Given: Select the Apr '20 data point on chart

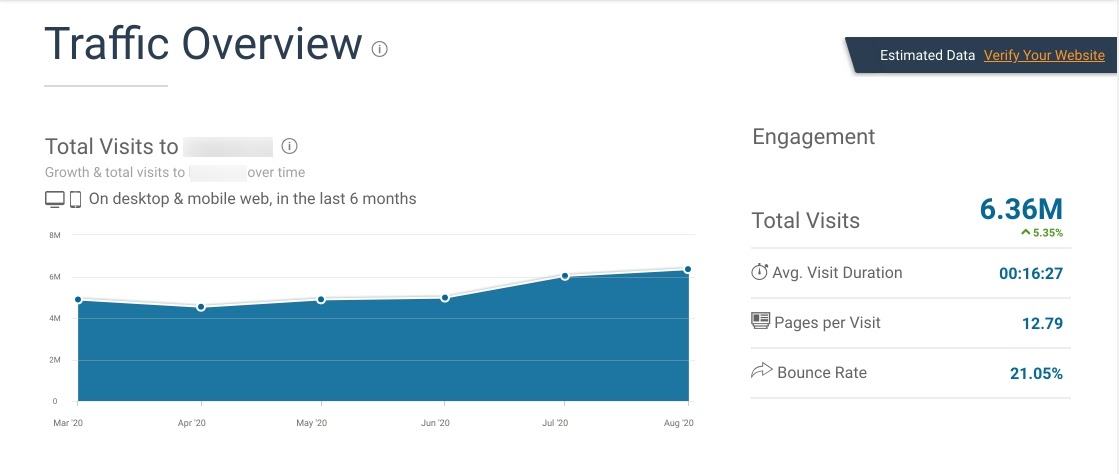Looking at the screenshot, I should 201,307.
